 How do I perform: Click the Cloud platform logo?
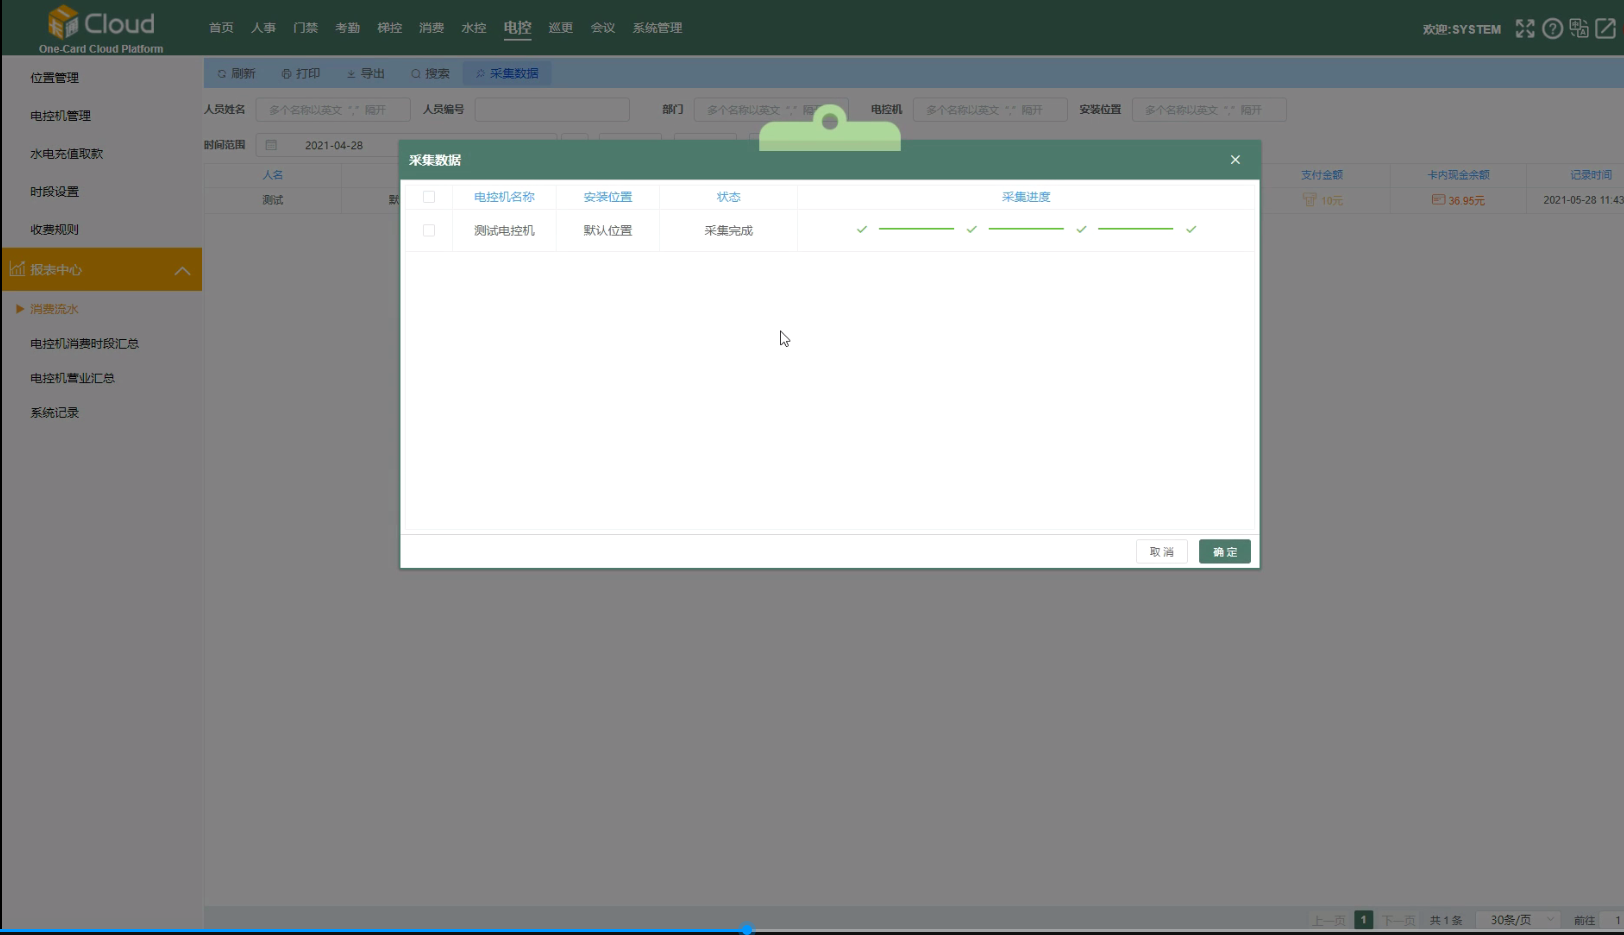click(x=101, y=29)
